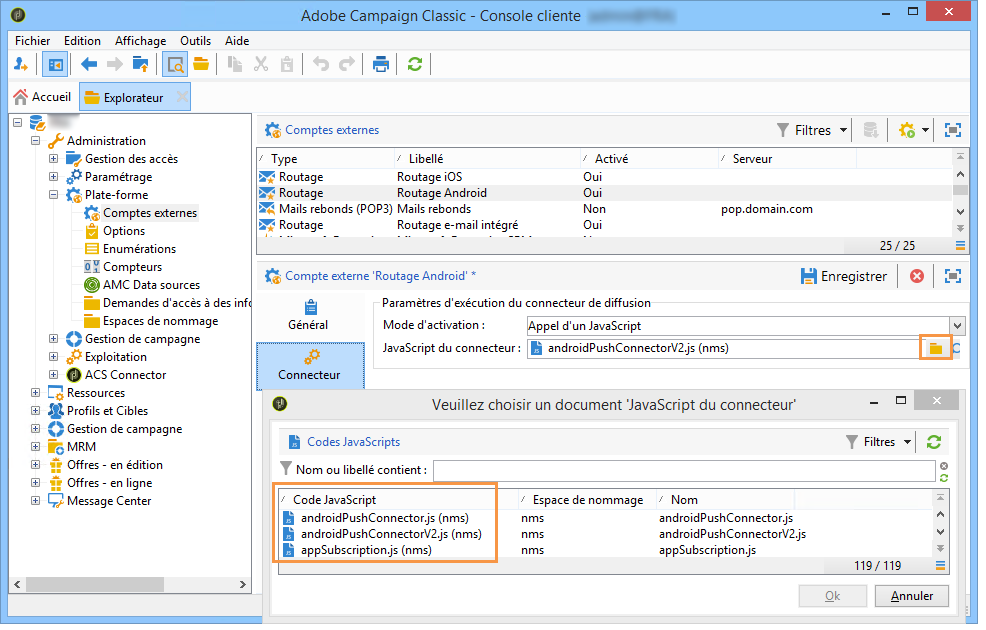Click red cancel icon beside Enregistrer
Viewport: 986px width, 630px height.
click(x=917, y=276)
